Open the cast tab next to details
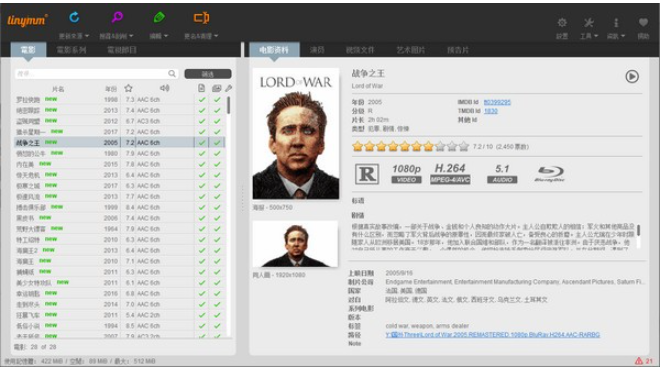 [317, 50]
